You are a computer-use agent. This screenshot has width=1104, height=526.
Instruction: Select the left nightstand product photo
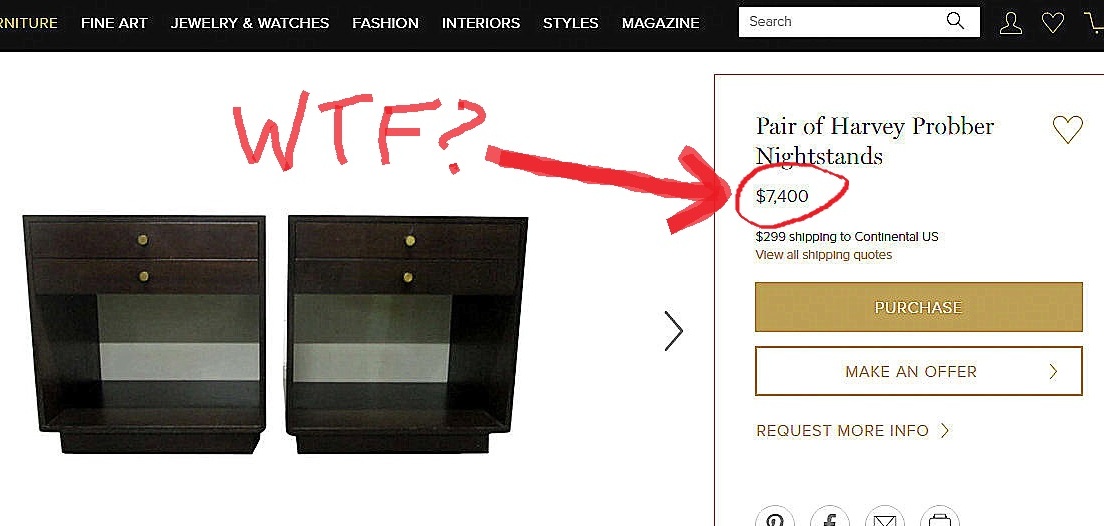(x=144, y=334)
